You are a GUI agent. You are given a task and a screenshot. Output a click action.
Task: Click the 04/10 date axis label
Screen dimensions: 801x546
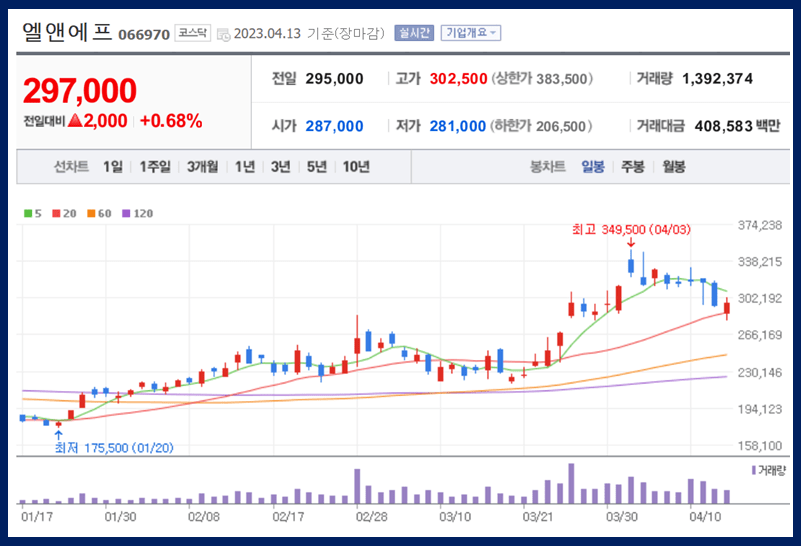point(705,517)
